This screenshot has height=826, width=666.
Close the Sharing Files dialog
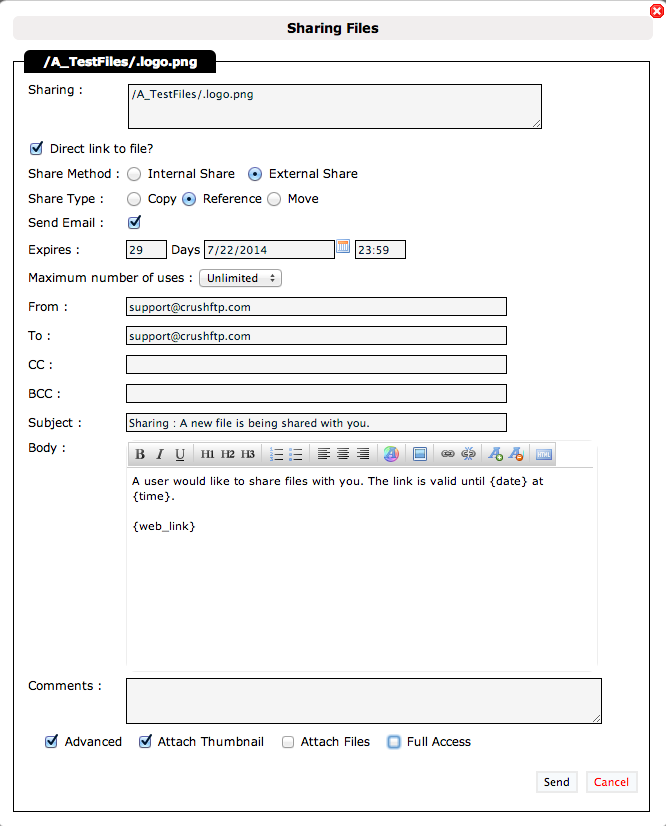(x=657, y=11)
